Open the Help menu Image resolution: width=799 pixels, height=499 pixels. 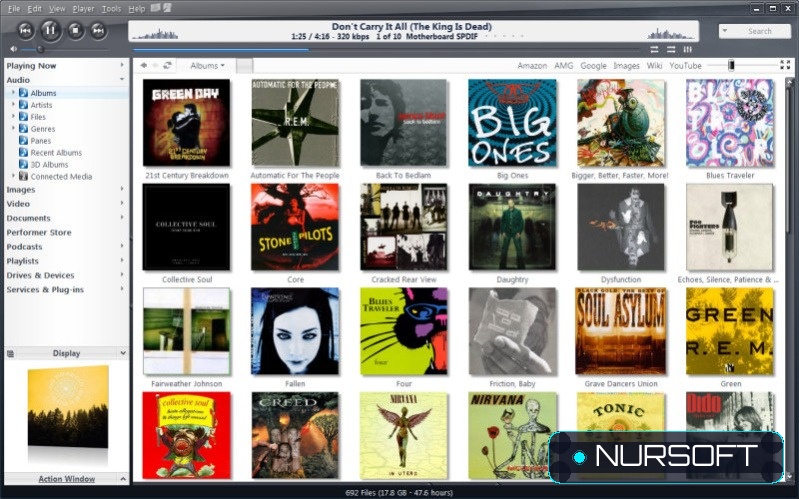tap(137, 9)
